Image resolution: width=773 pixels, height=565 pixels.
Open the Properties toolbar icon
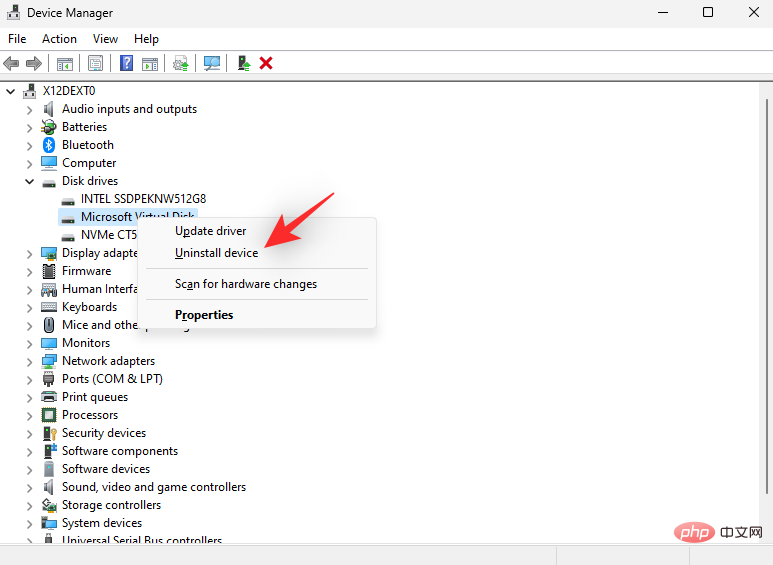point(95,63)
